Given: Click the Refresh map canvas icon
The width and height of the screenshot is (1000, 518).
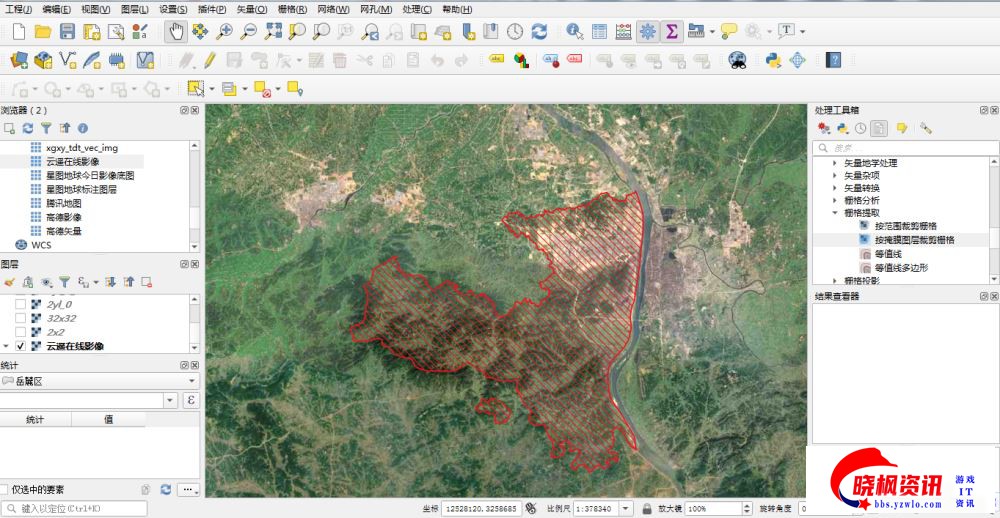Looking at the screenshot, I should [539, 31].
